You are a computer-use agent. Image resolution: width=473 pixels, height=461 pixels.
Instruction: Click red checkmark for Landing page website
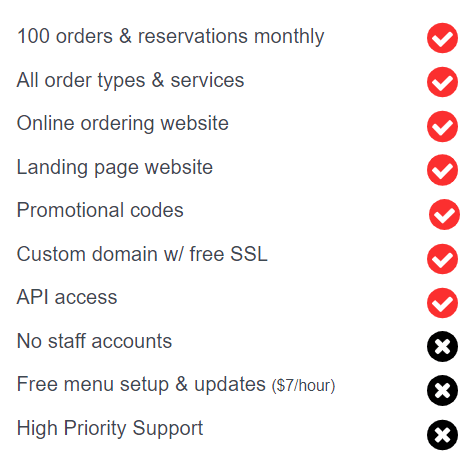pos(442,170)
